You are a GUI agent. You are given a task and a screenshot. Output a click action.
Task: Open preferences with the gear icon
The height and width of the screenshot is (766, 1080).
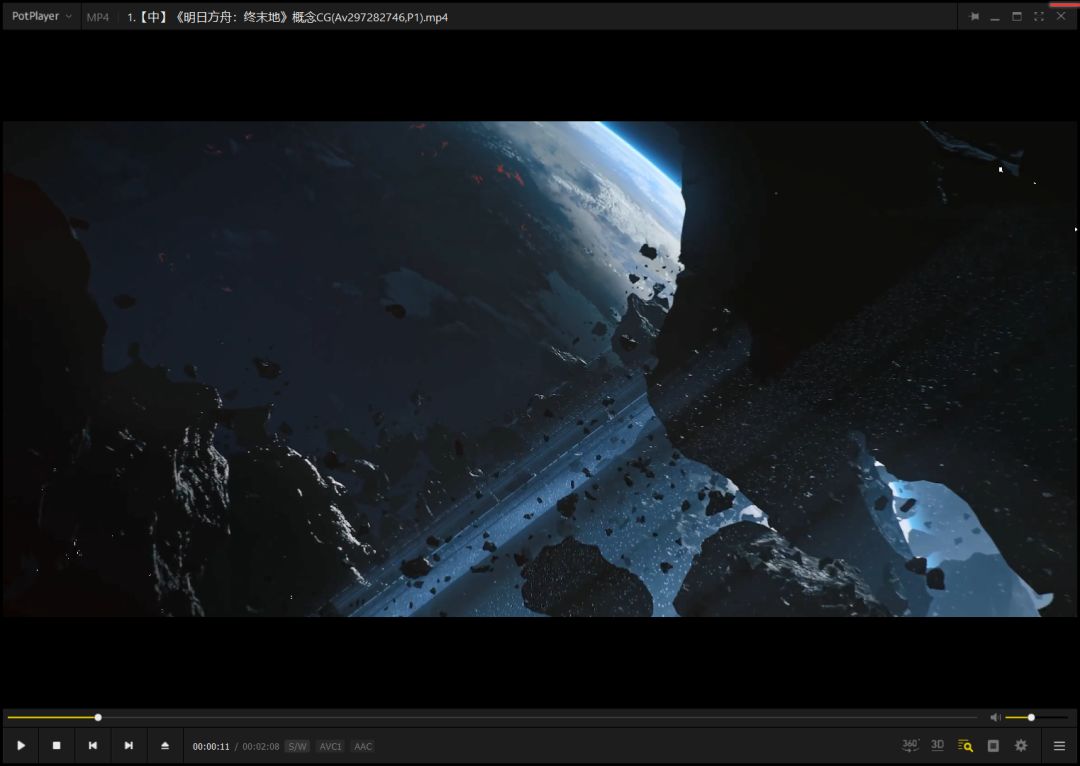pos(1021,746)
